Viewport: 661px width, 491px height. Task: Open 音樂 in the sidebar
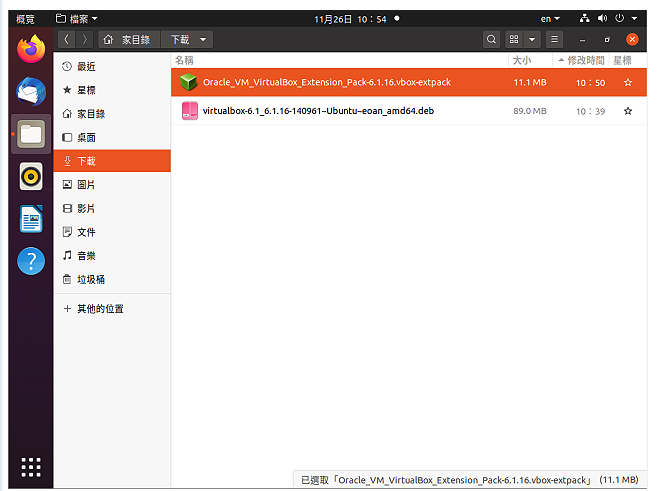click(112, 255)
